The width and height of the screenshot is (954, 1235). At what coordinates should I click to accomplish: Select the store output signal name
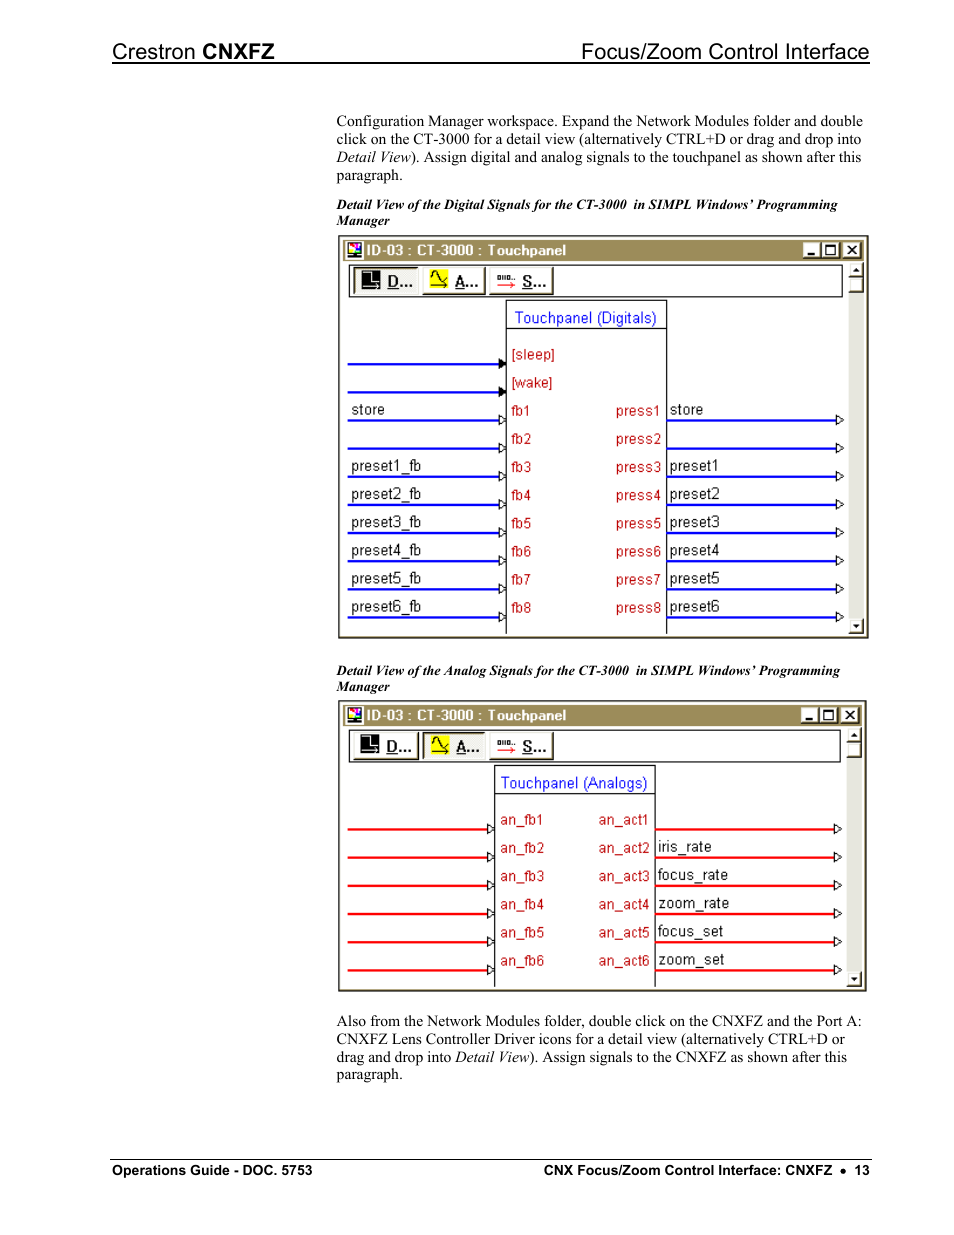click(x=687, y=410)
